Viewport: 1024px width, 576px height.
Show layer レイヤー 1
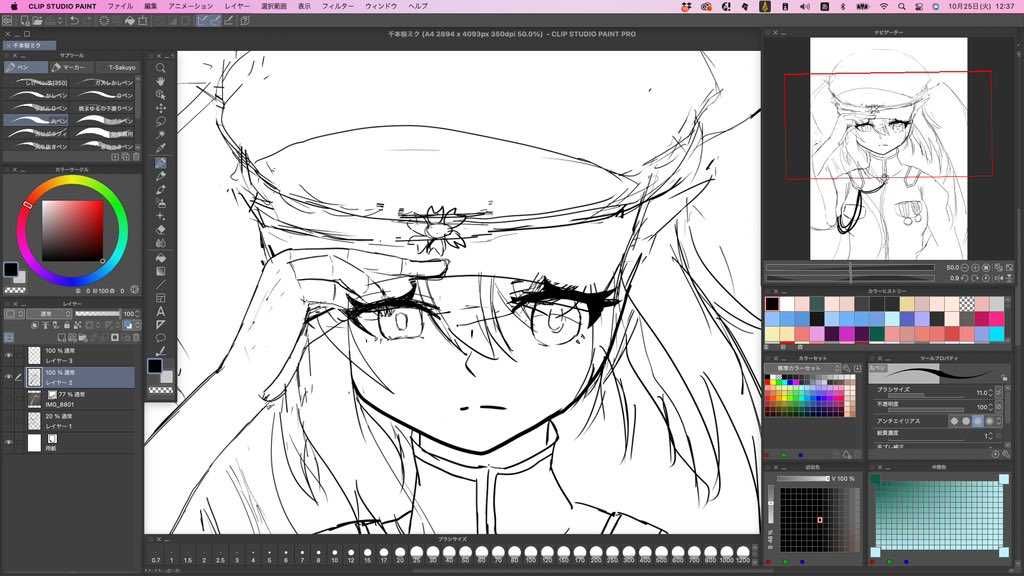[8, 421]
